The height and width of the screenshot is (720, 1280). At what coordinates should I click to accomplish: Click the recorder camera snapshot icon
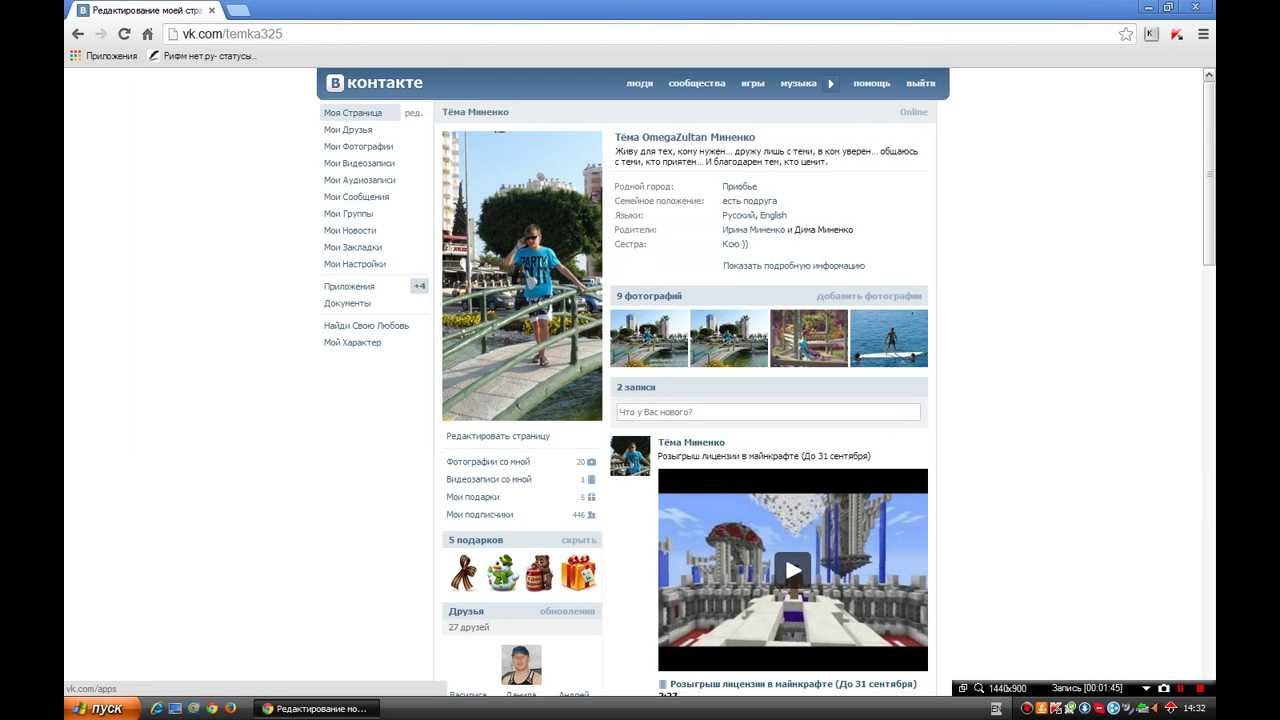click(x=1163, y=688)
